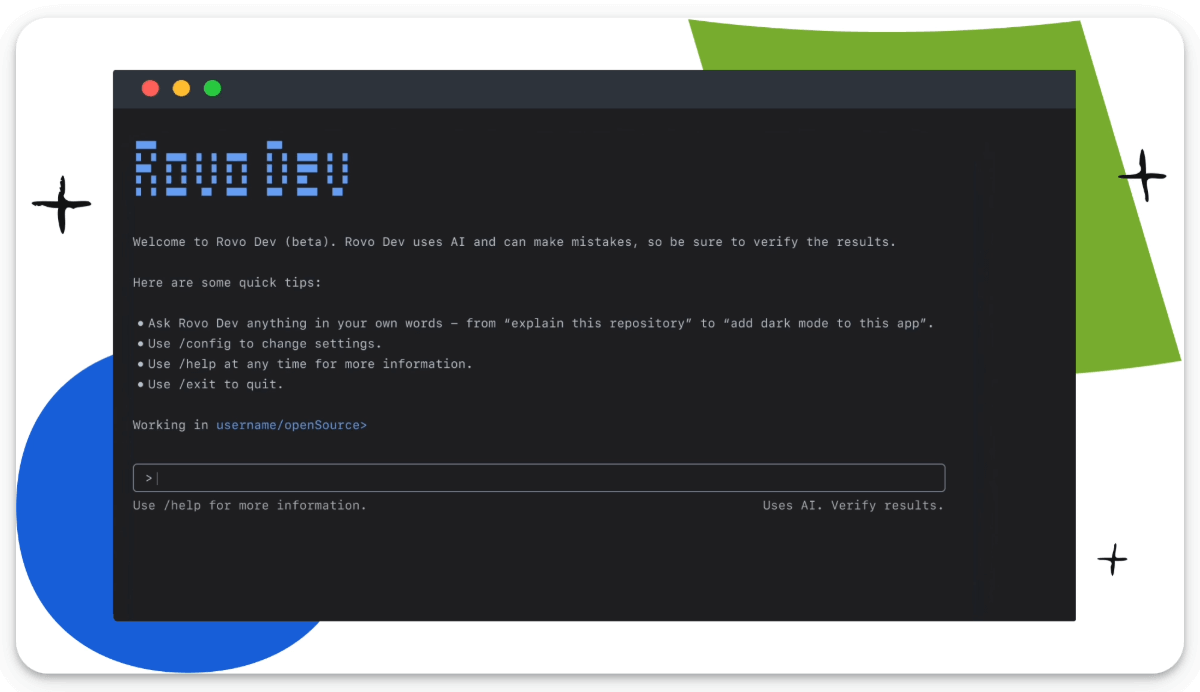
Task: Focus the command prompt input box
Action: tap(540, 478)
